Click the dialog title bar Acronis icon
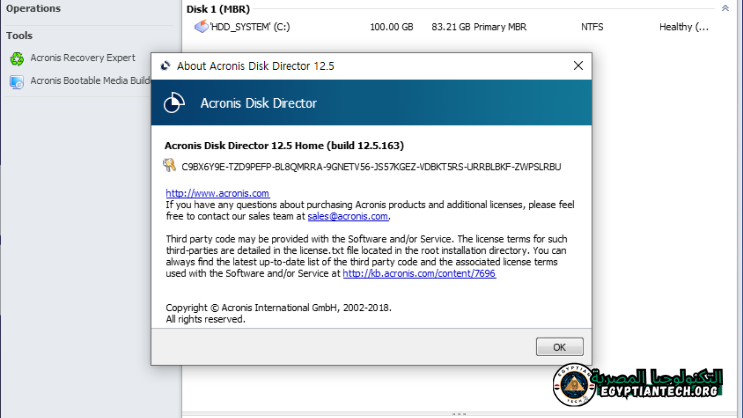The image size is (743, 418). click(x=165, y=66)
